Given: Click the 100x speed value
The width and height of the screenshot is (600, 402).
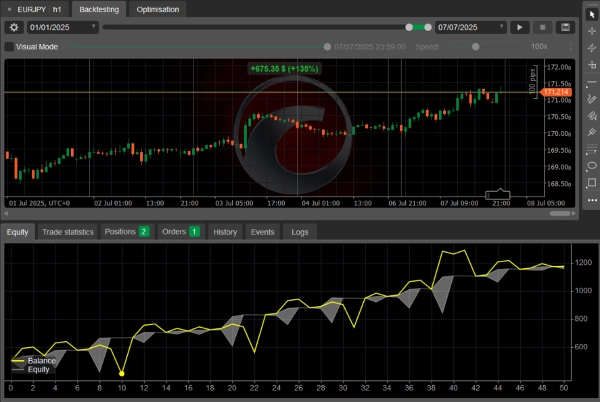Looking at the screenshot, I should (x=539, y=47).
